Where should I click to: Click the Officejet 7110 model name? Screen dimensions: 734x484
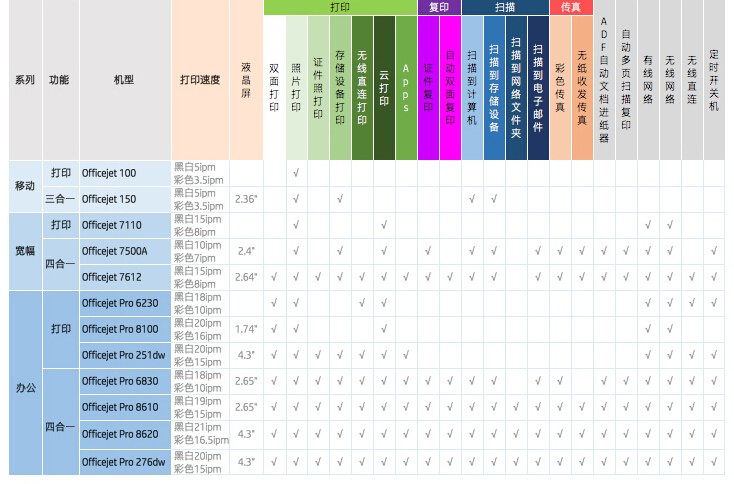[x=112, y=226]
